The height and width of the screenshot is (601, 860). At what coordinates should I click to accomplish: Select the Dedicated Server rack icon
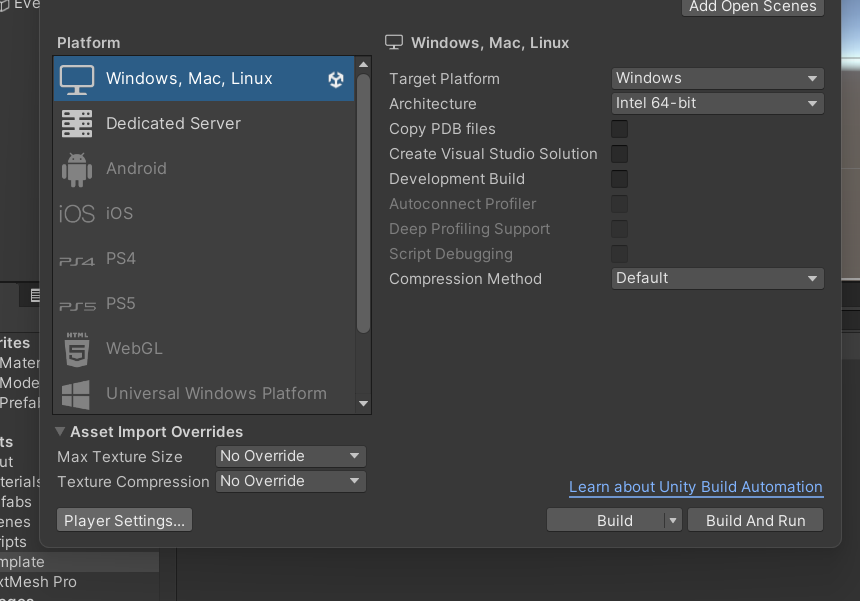point(77,124)
